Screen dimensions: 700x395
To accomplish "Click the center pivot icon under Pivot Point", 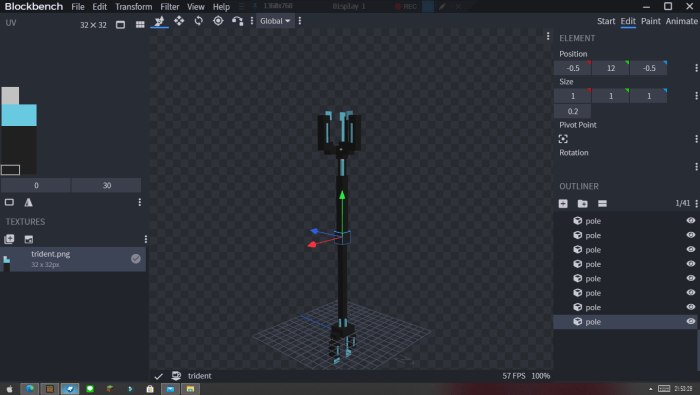I will (x=563, y=139).
